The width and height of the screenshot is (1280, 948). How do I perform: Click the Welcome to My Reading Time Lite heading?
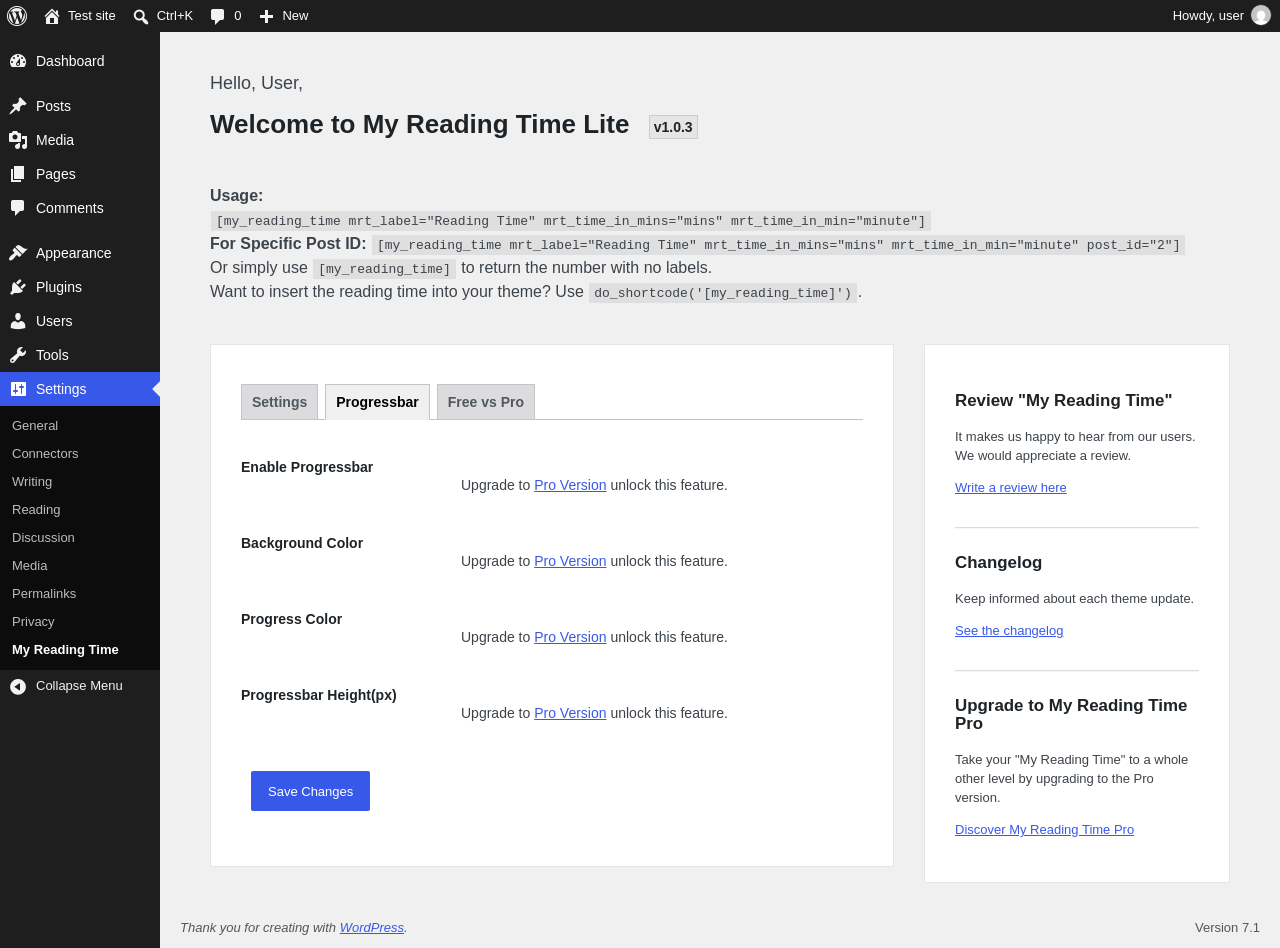tap(420, 124)
